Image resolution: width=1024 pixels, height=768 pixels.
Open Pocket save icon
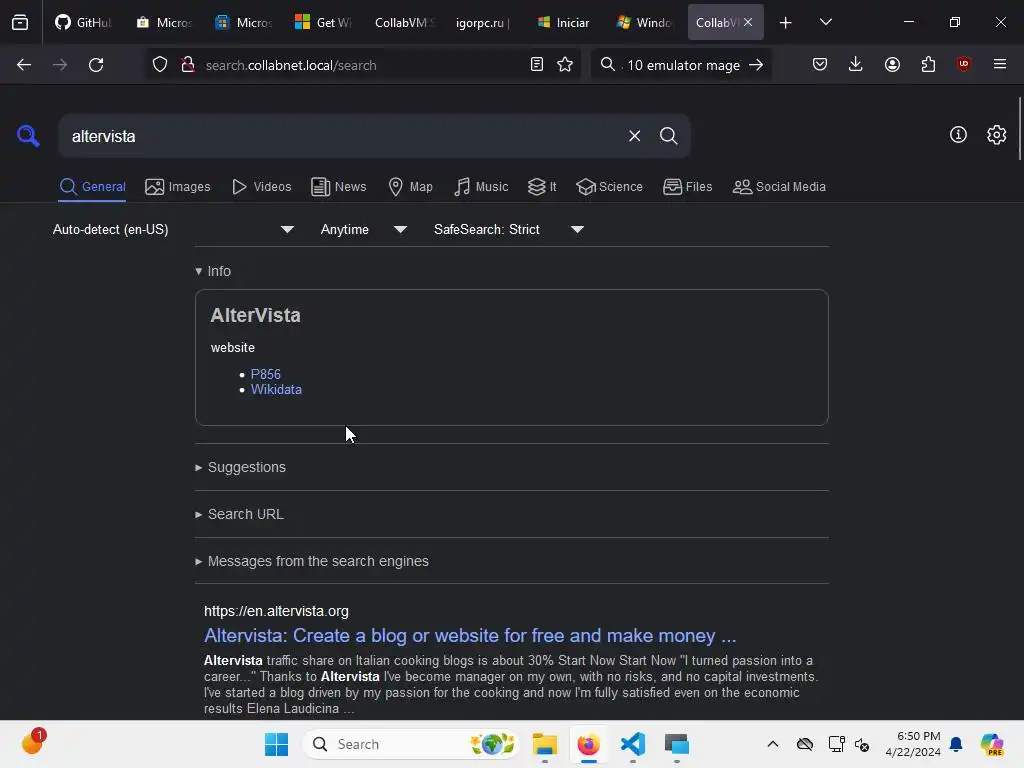(820, 65)
